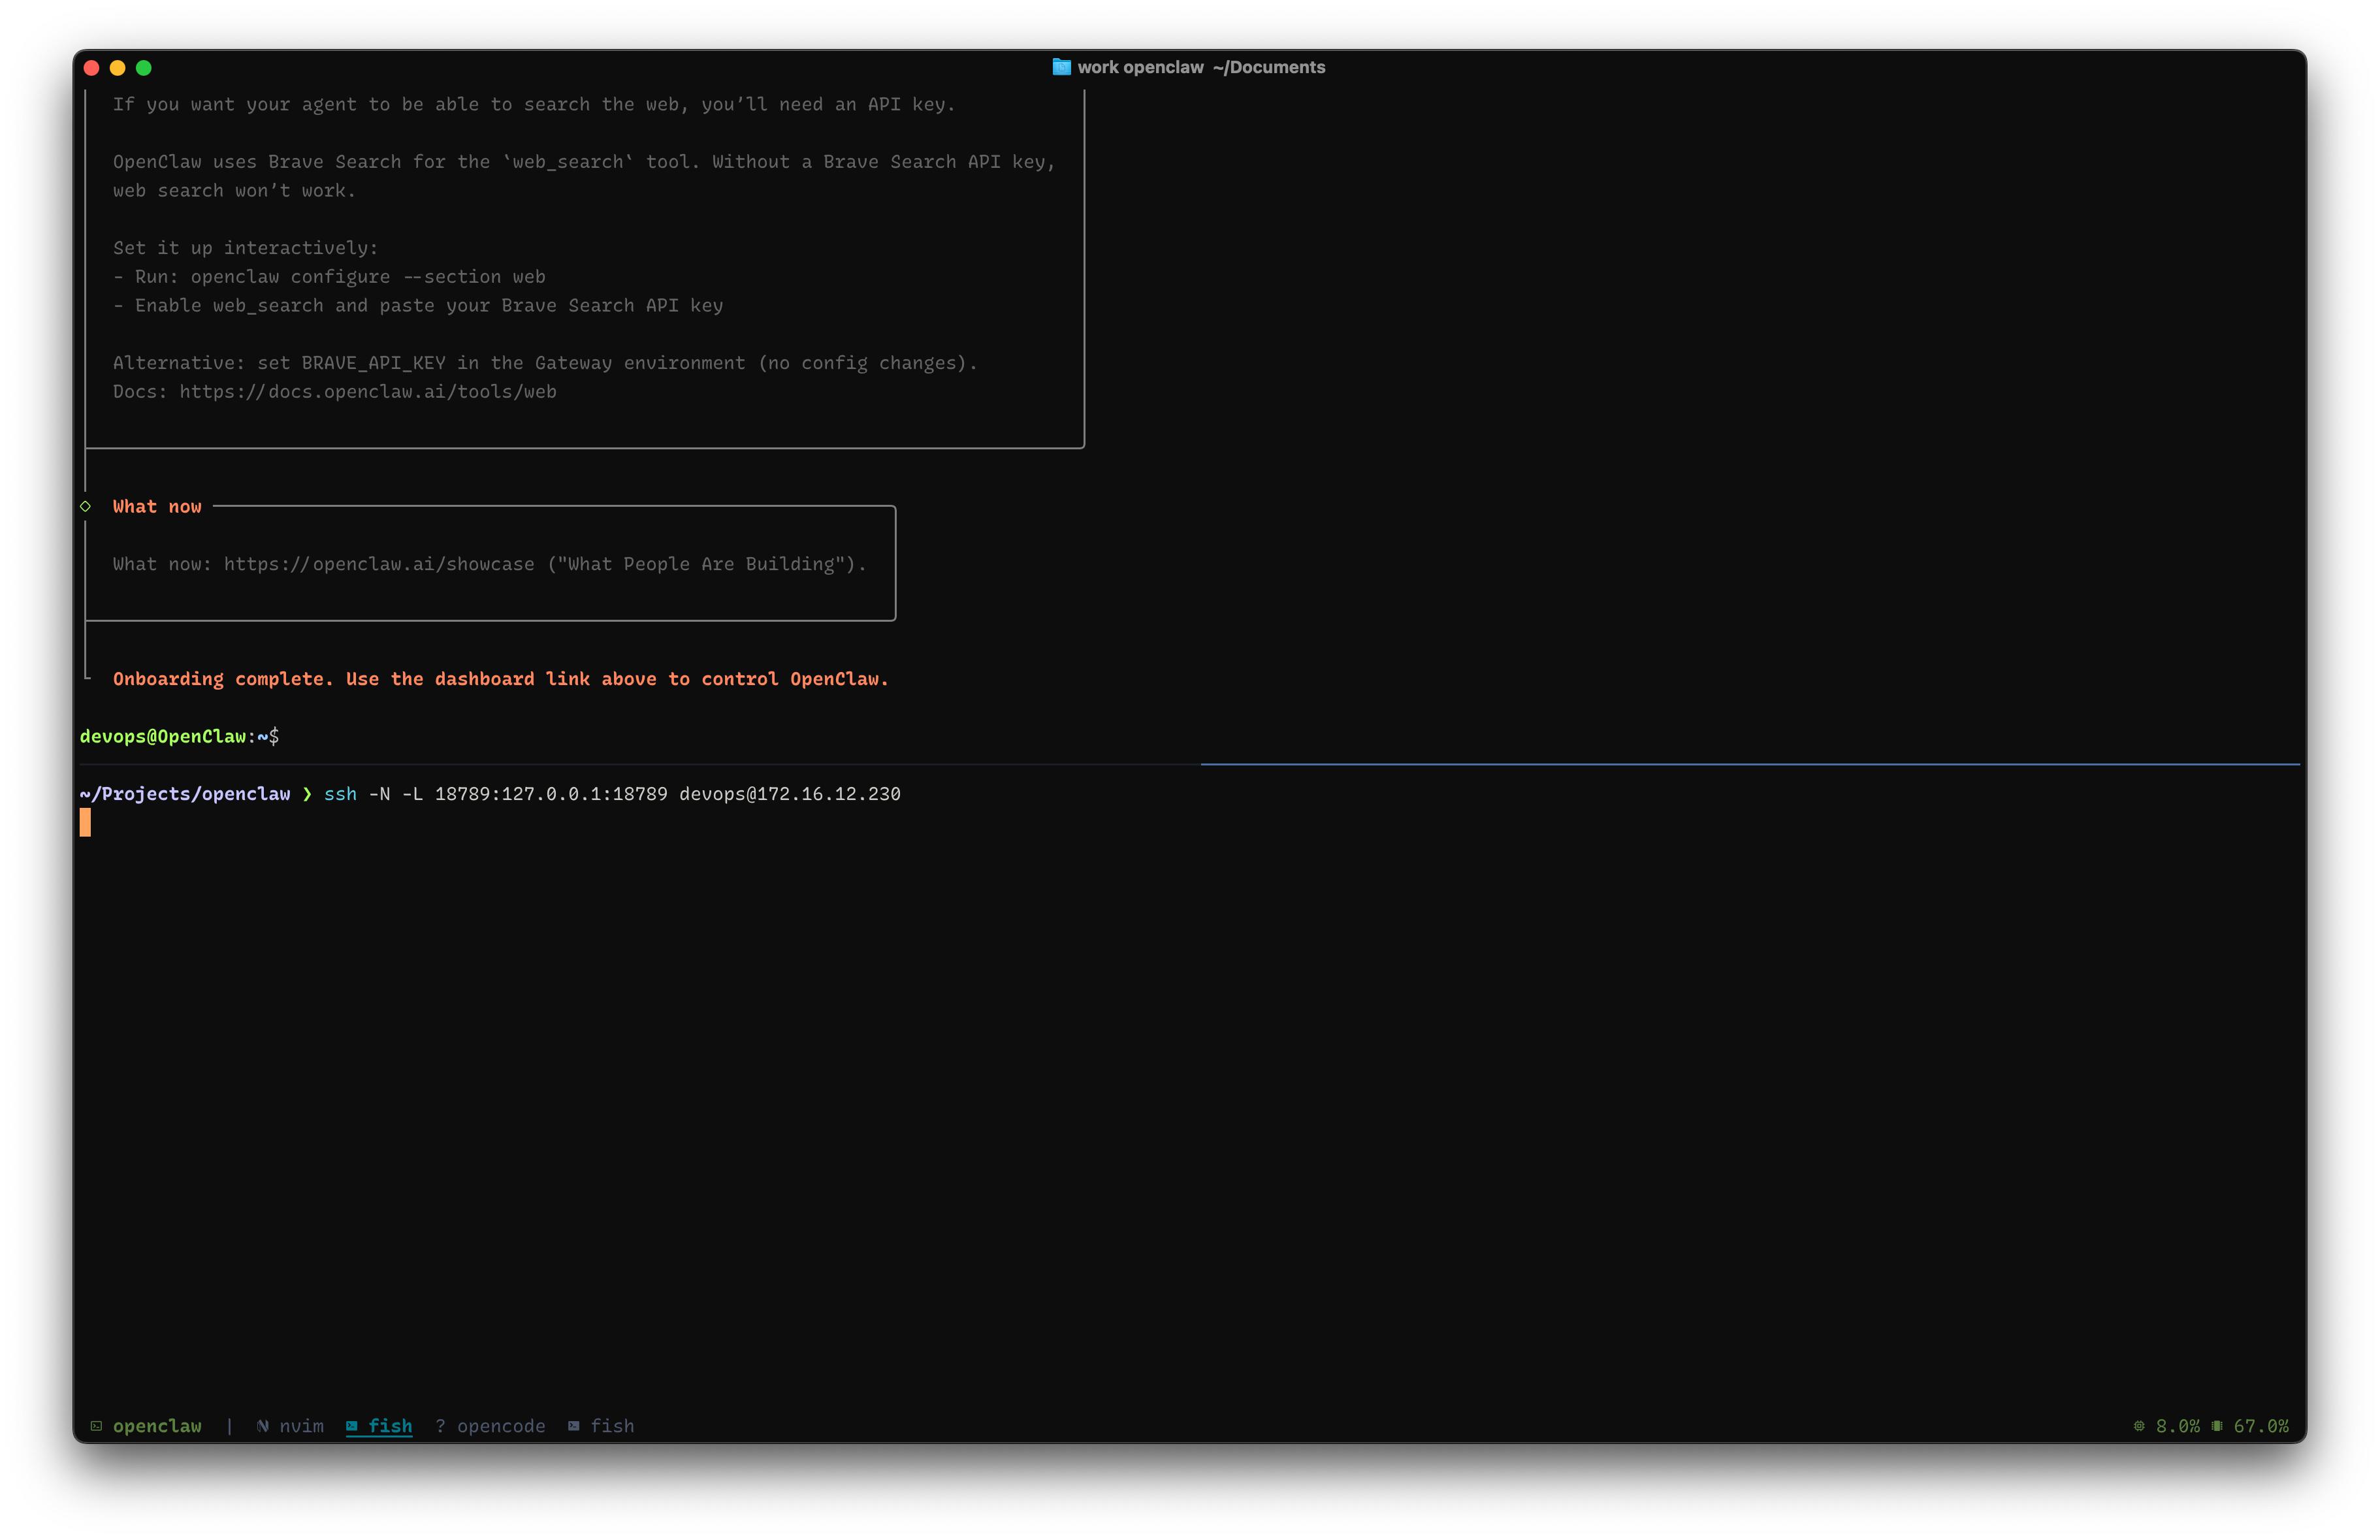Click the question mark icon beside opencode
The image size is (2380, 1540).
click(440, 1426)
